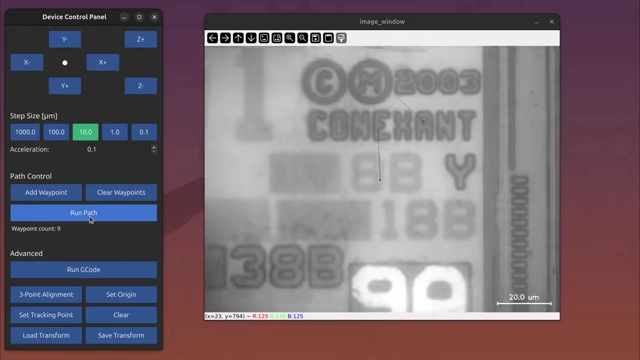Fit image to window toolbar icon

tap(277, 38)
